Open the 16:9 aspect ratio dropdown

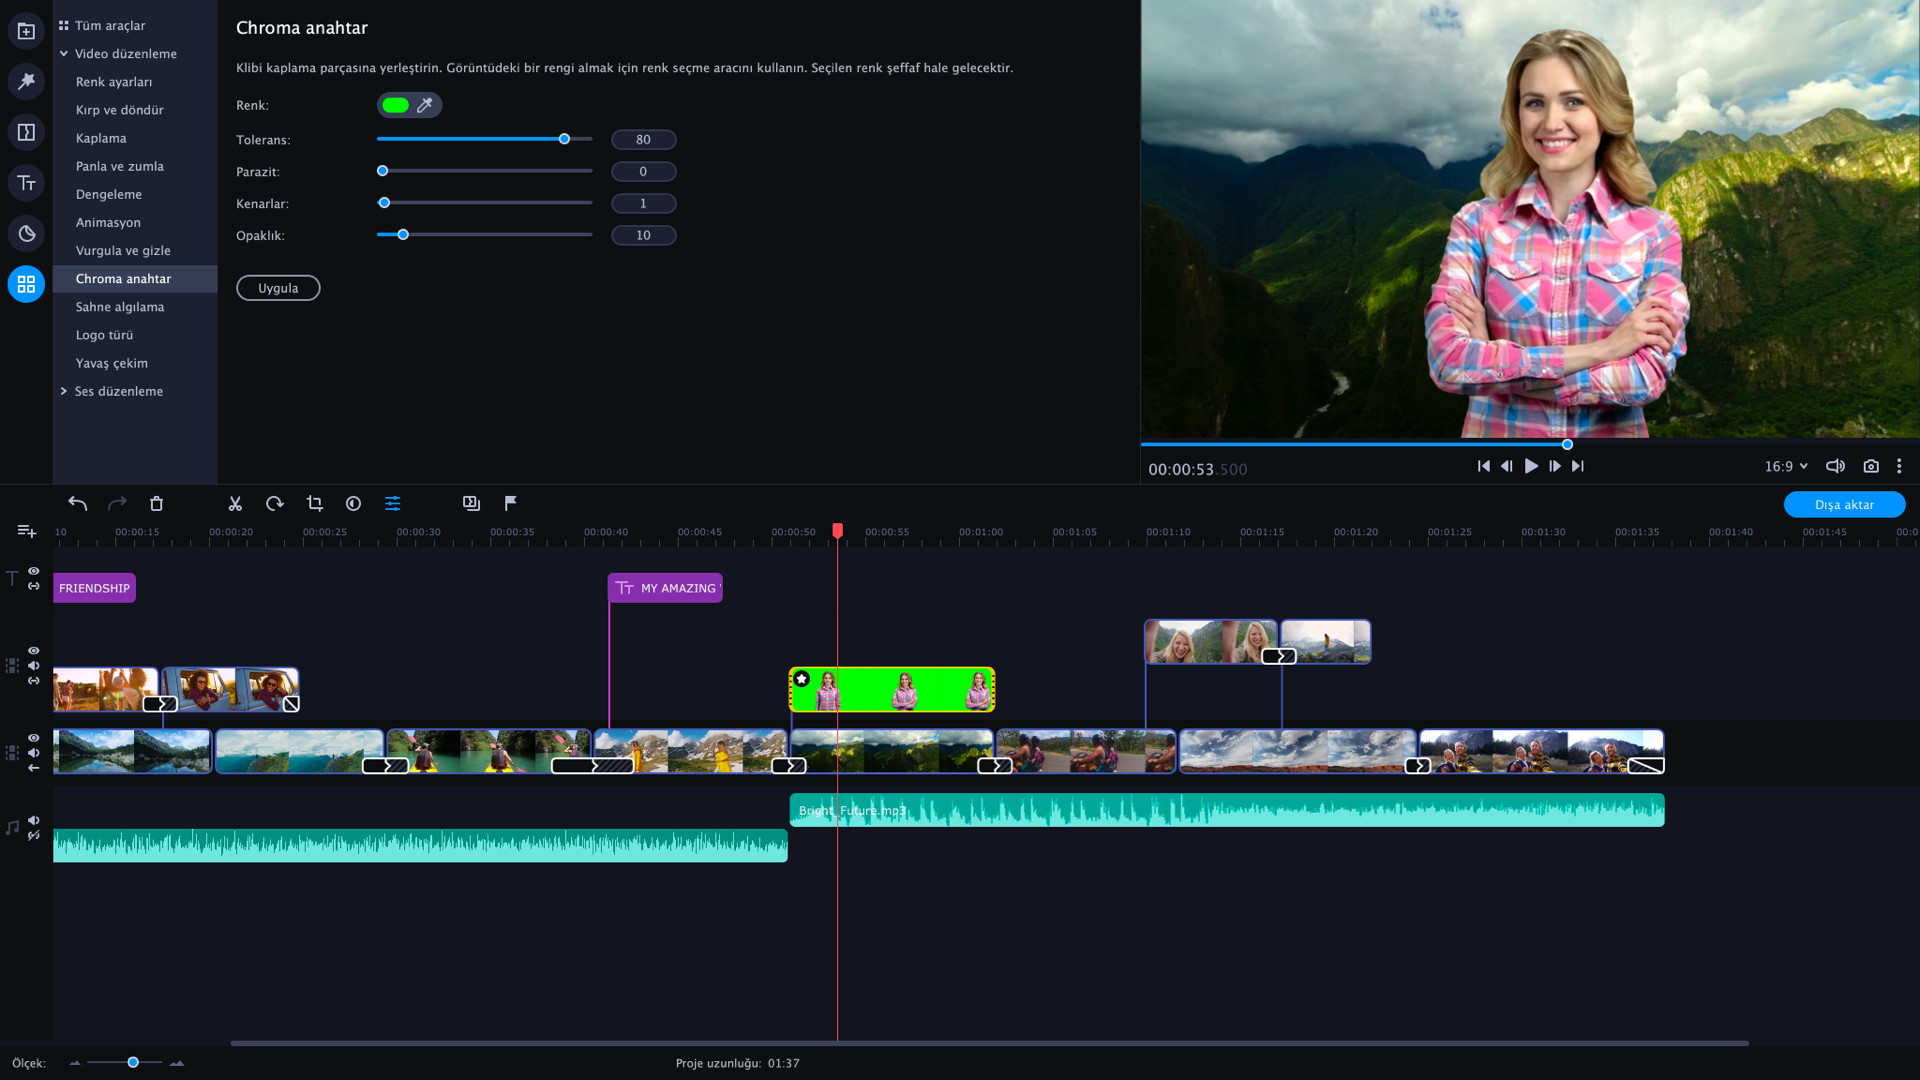click(1786, 466)
